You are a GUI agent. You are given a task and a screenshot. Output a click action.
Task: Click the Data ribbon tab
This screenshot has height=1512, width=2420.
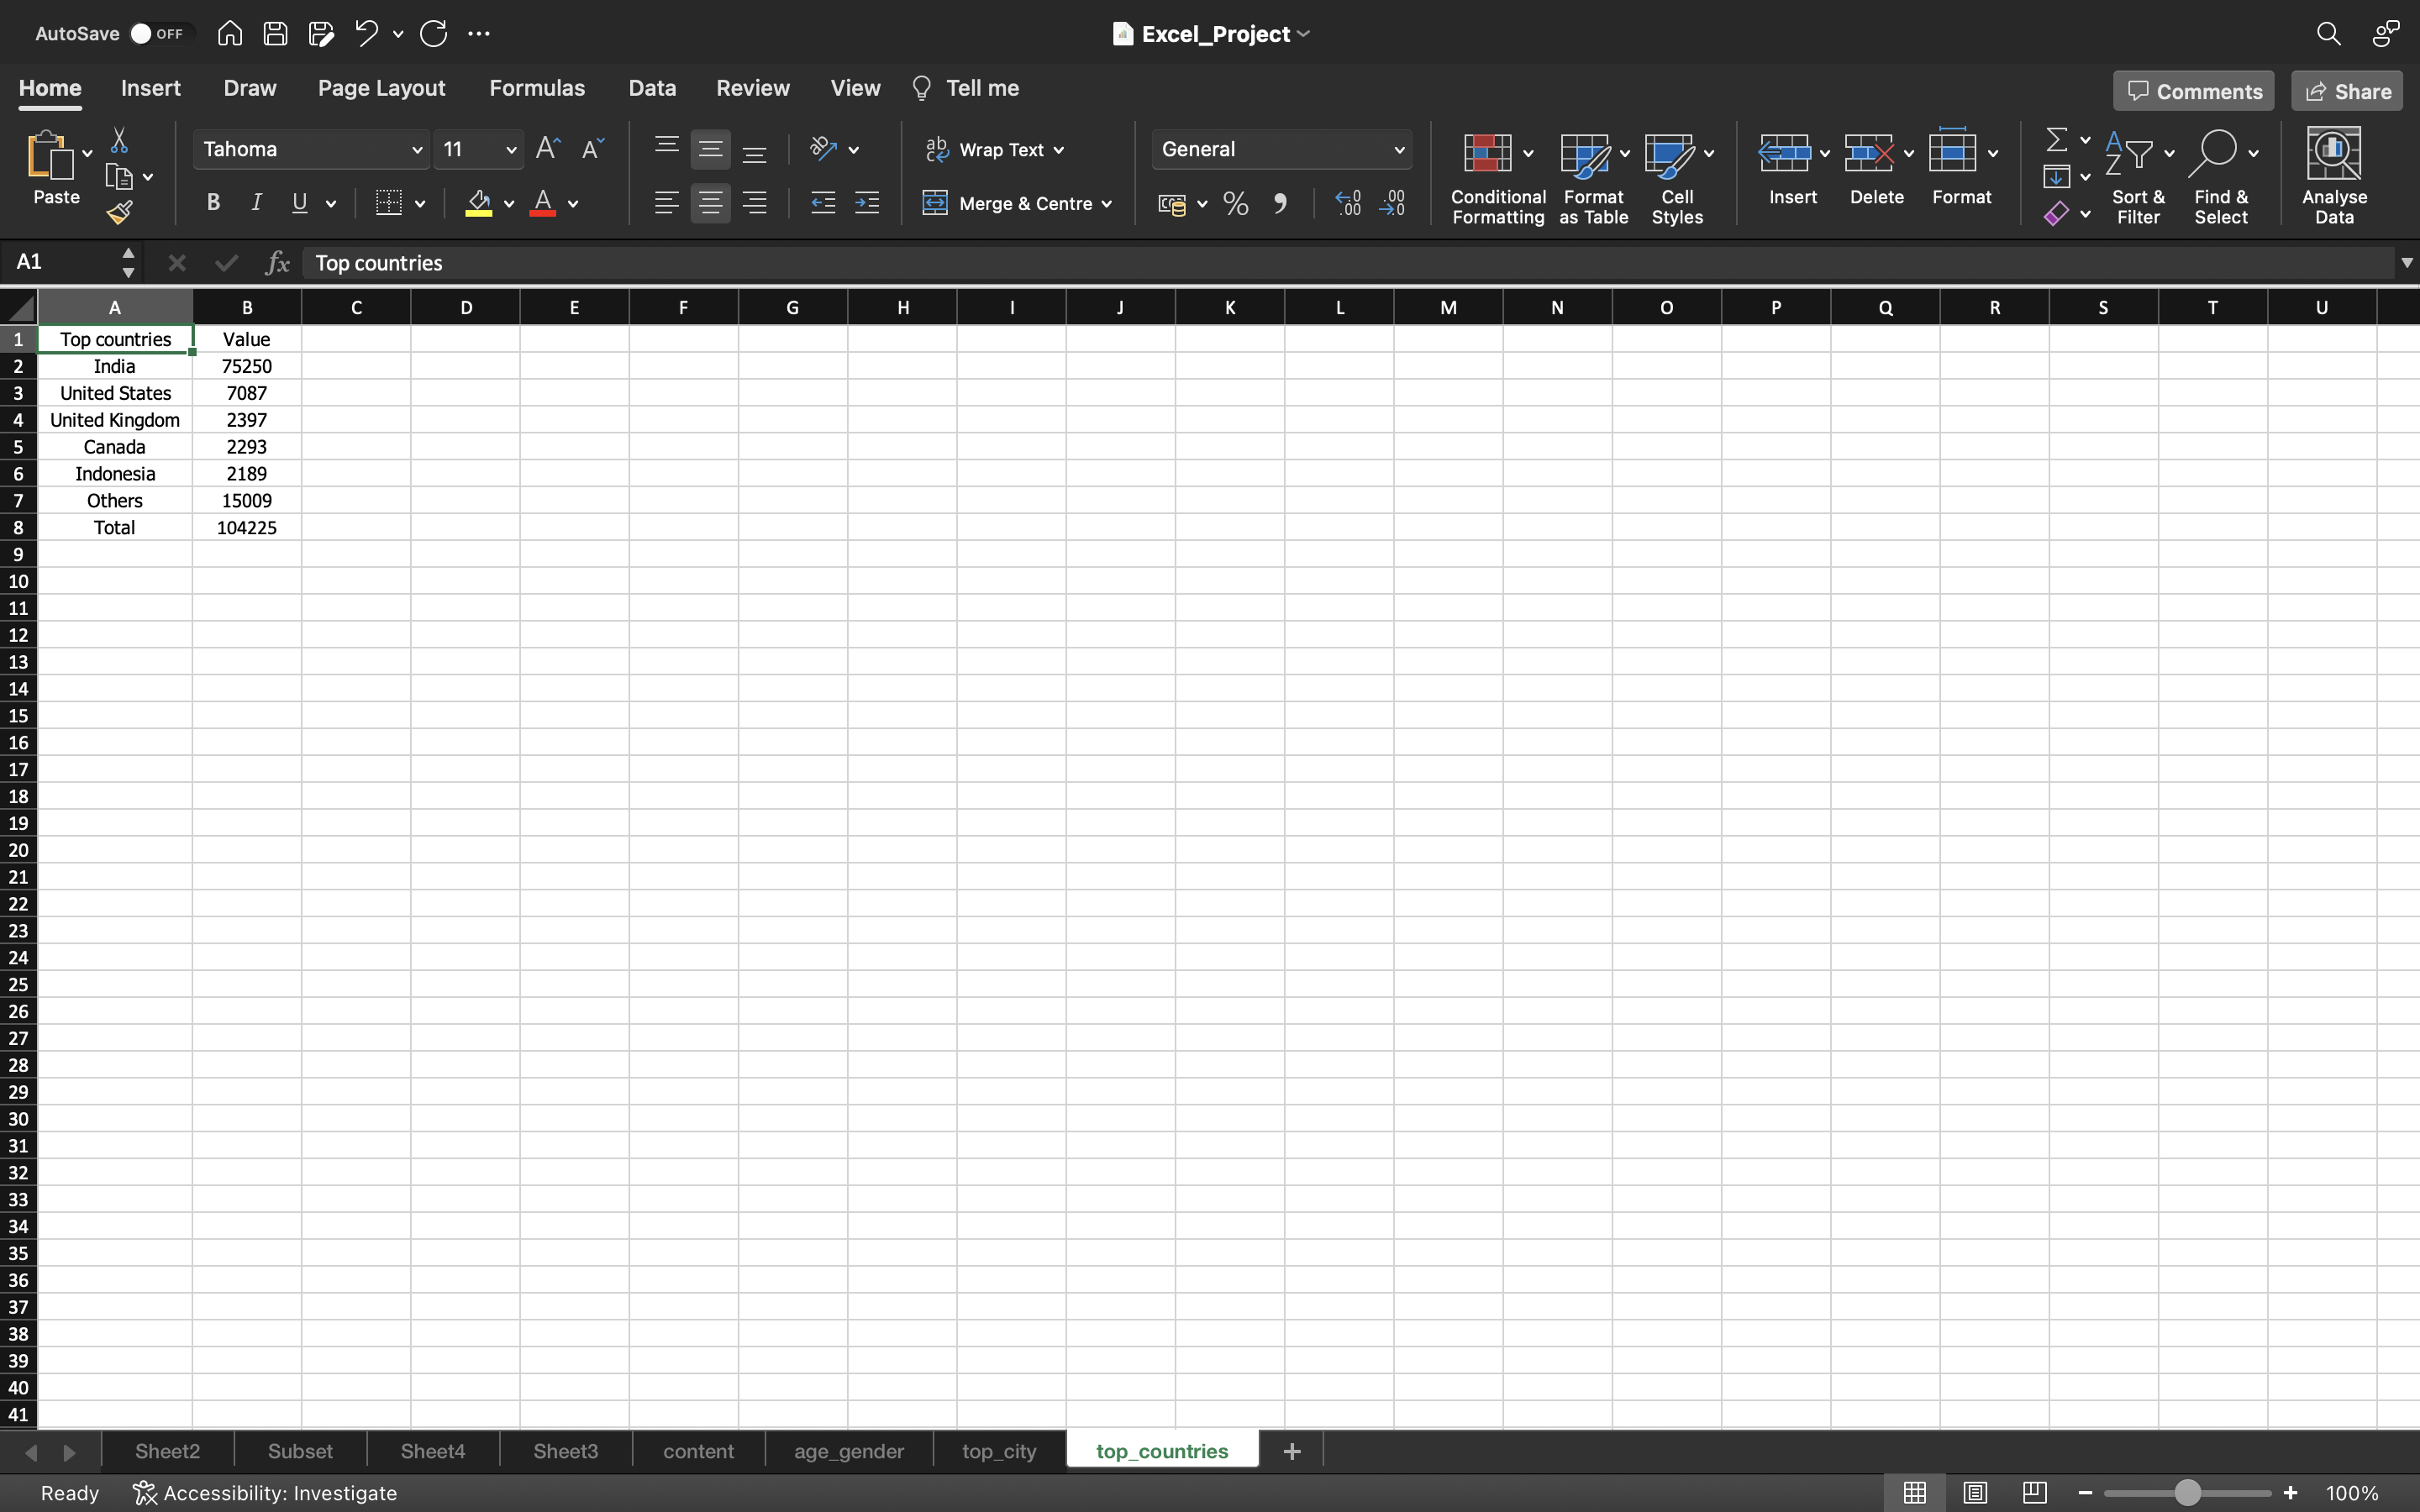[x=651, y=87]
